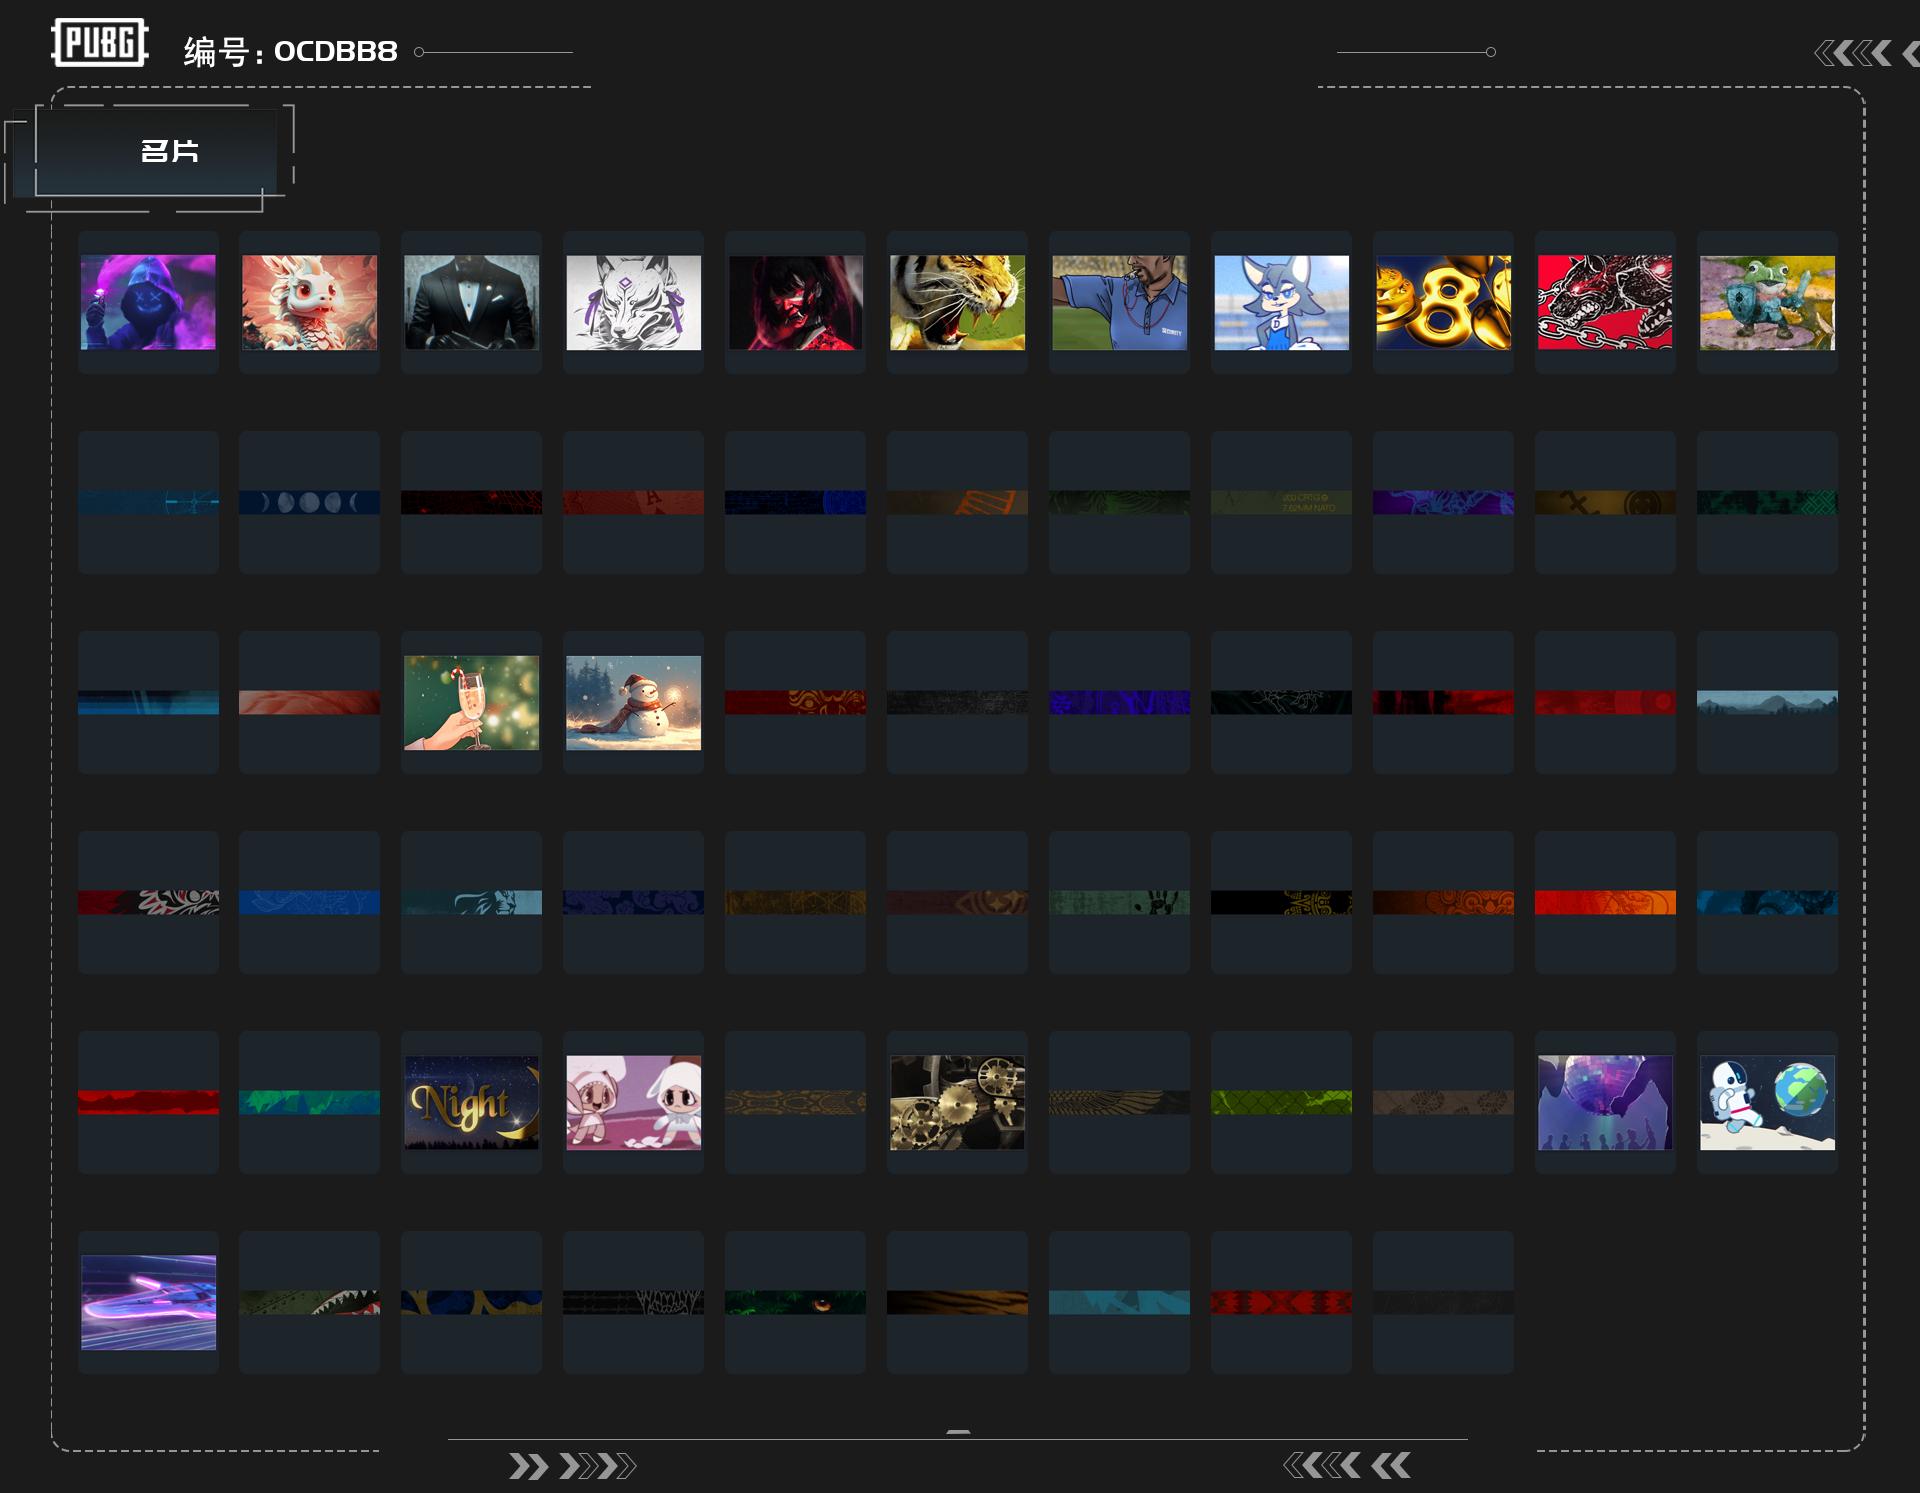The height and width of the screenshot is (1493, 1920).
Task: Click the chevron arrows at top right
Action: tap(1866, 53)
